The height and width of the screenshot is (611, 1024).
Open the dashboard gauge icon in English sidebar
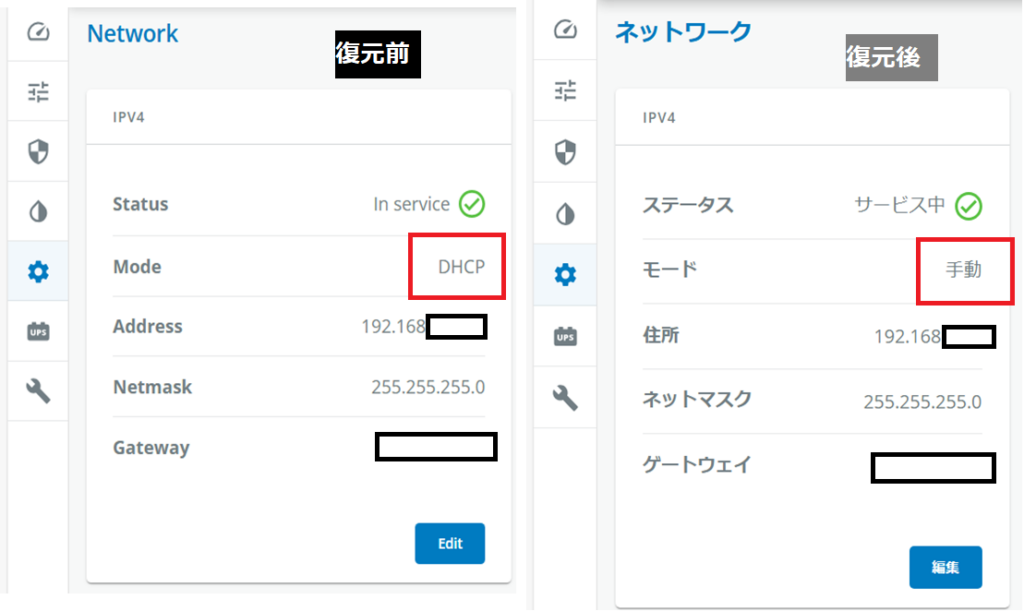coord(38,33)
